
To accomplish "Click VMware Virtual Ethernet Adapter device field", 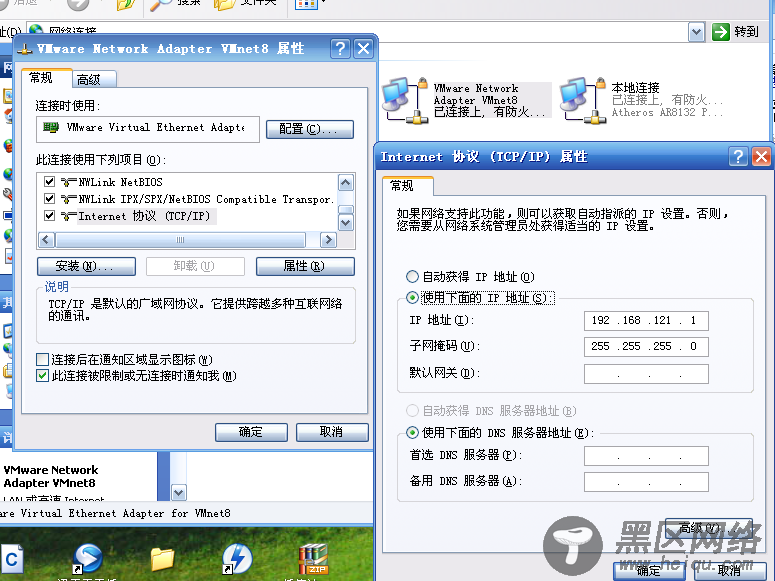I will click(148, 129).
